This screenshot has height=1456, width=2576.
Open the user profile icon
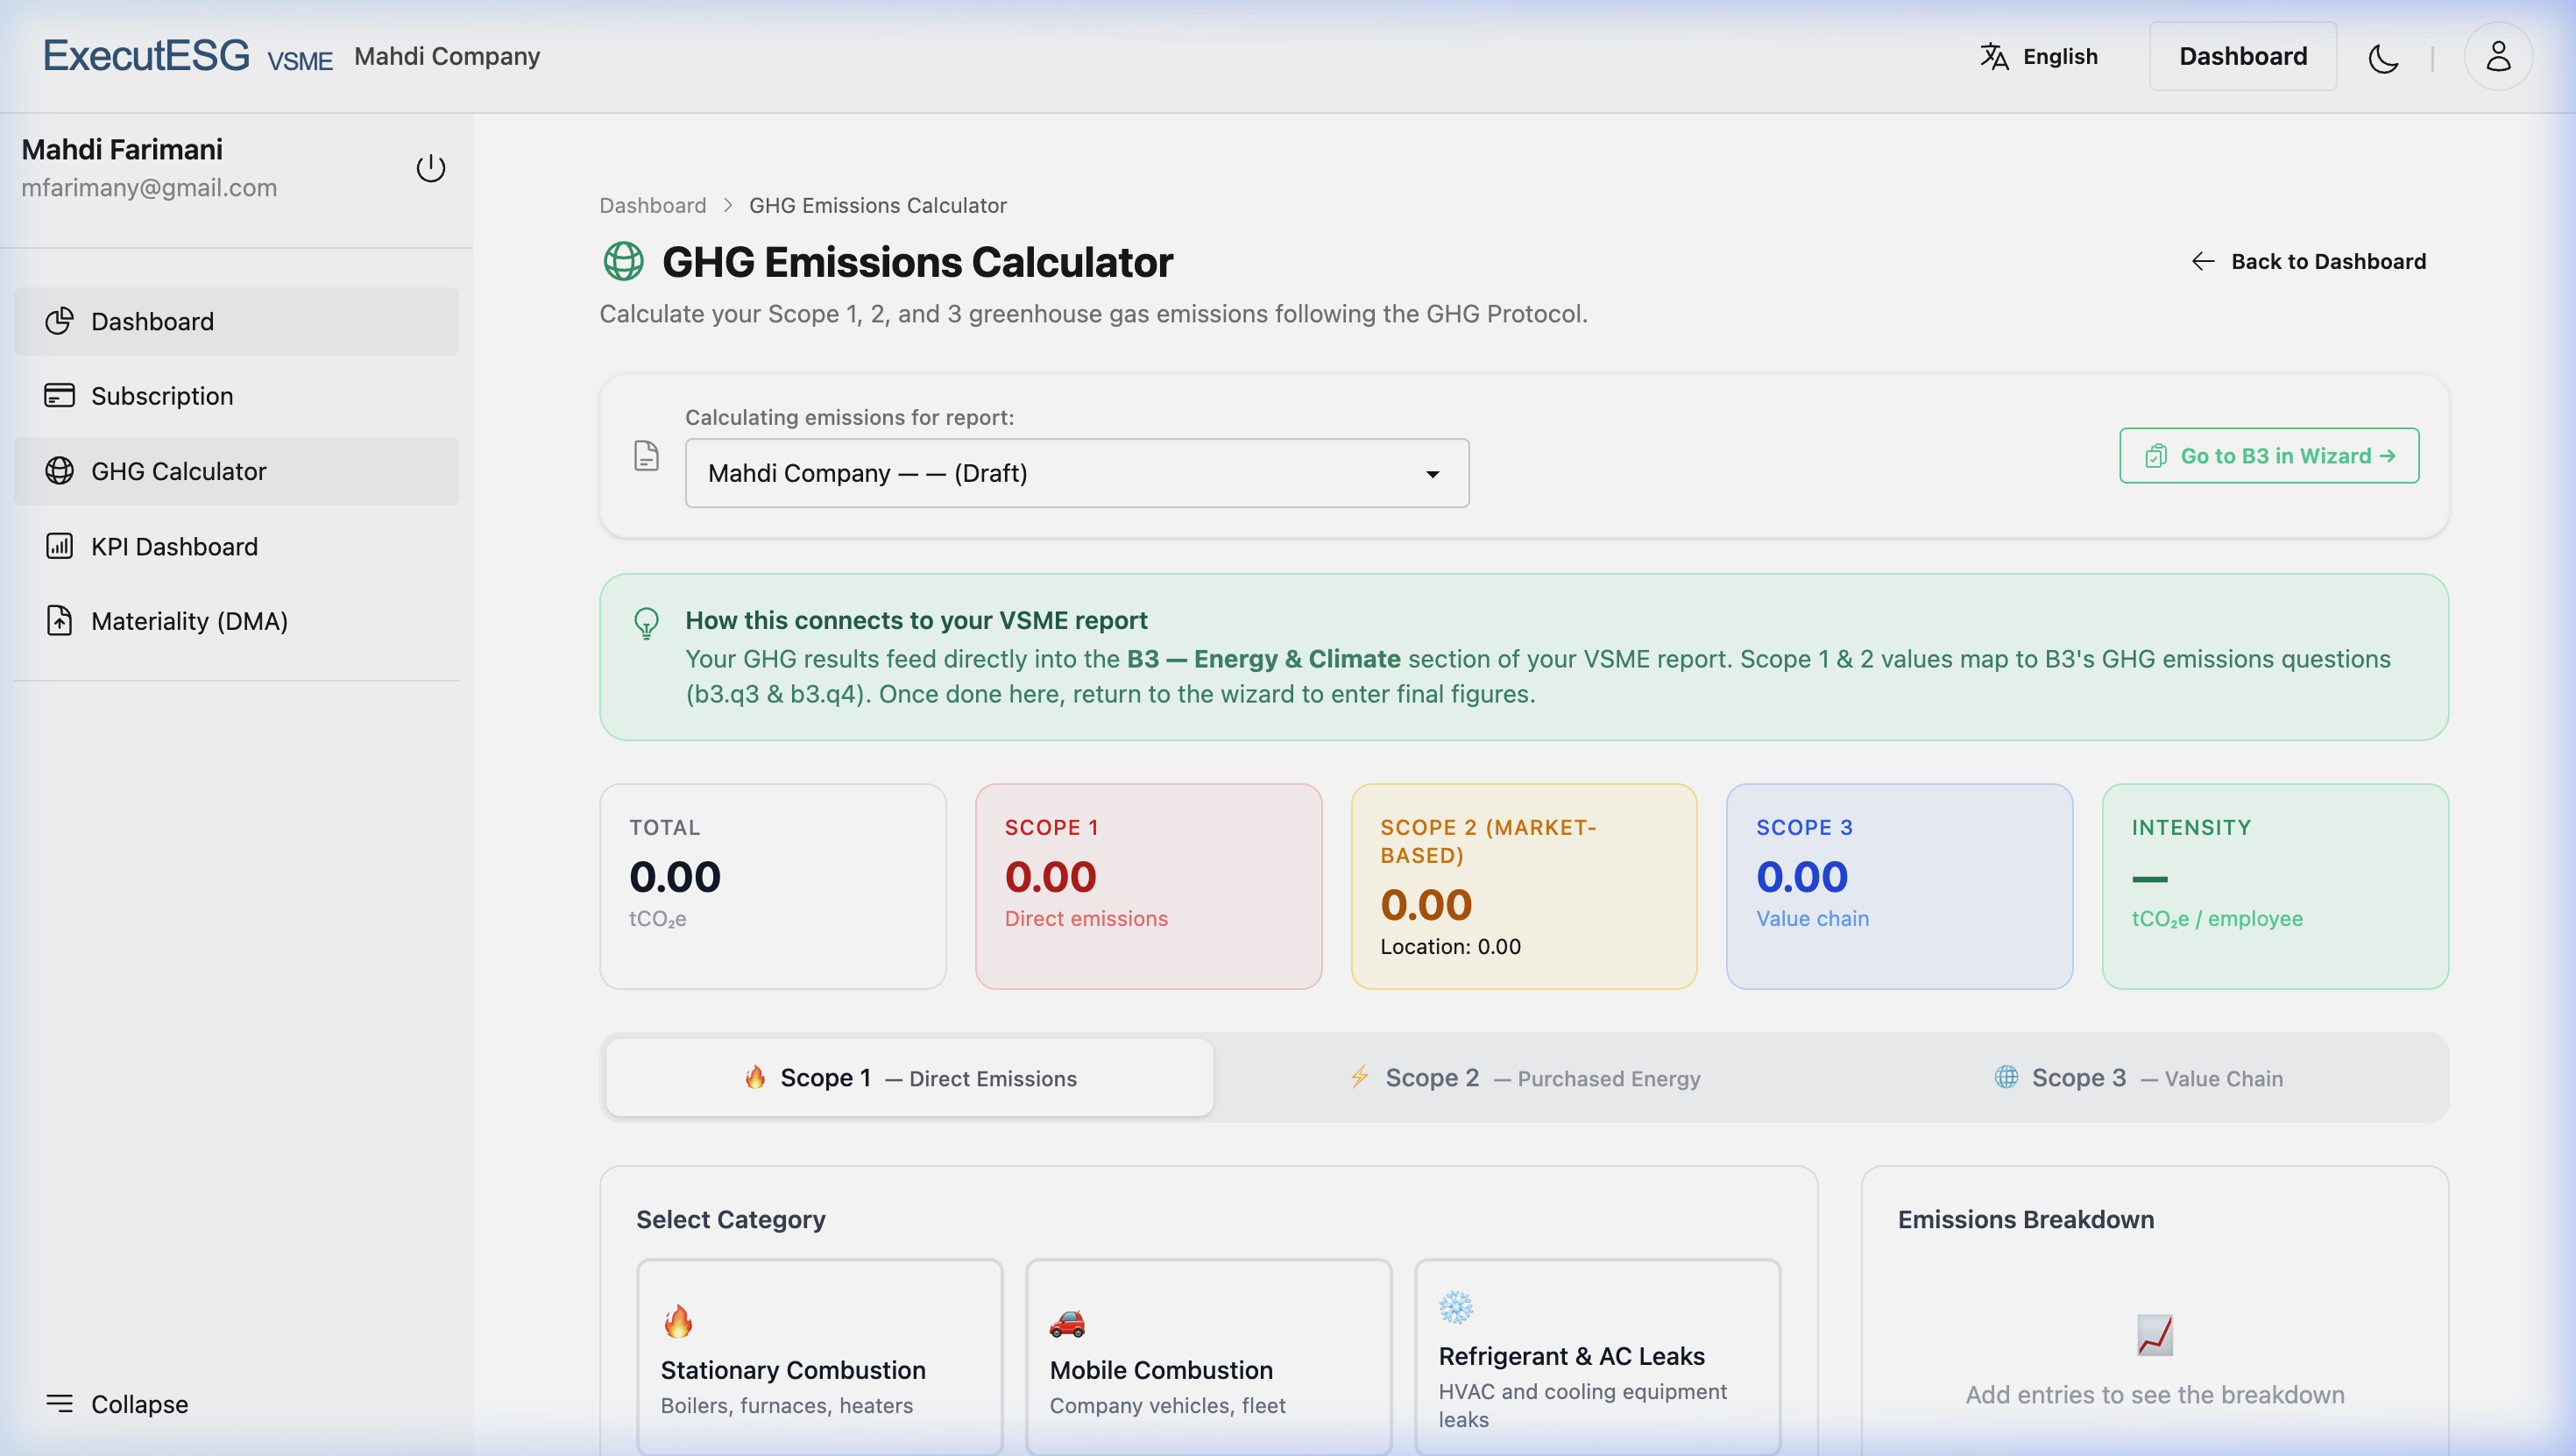click(2497, 56)
